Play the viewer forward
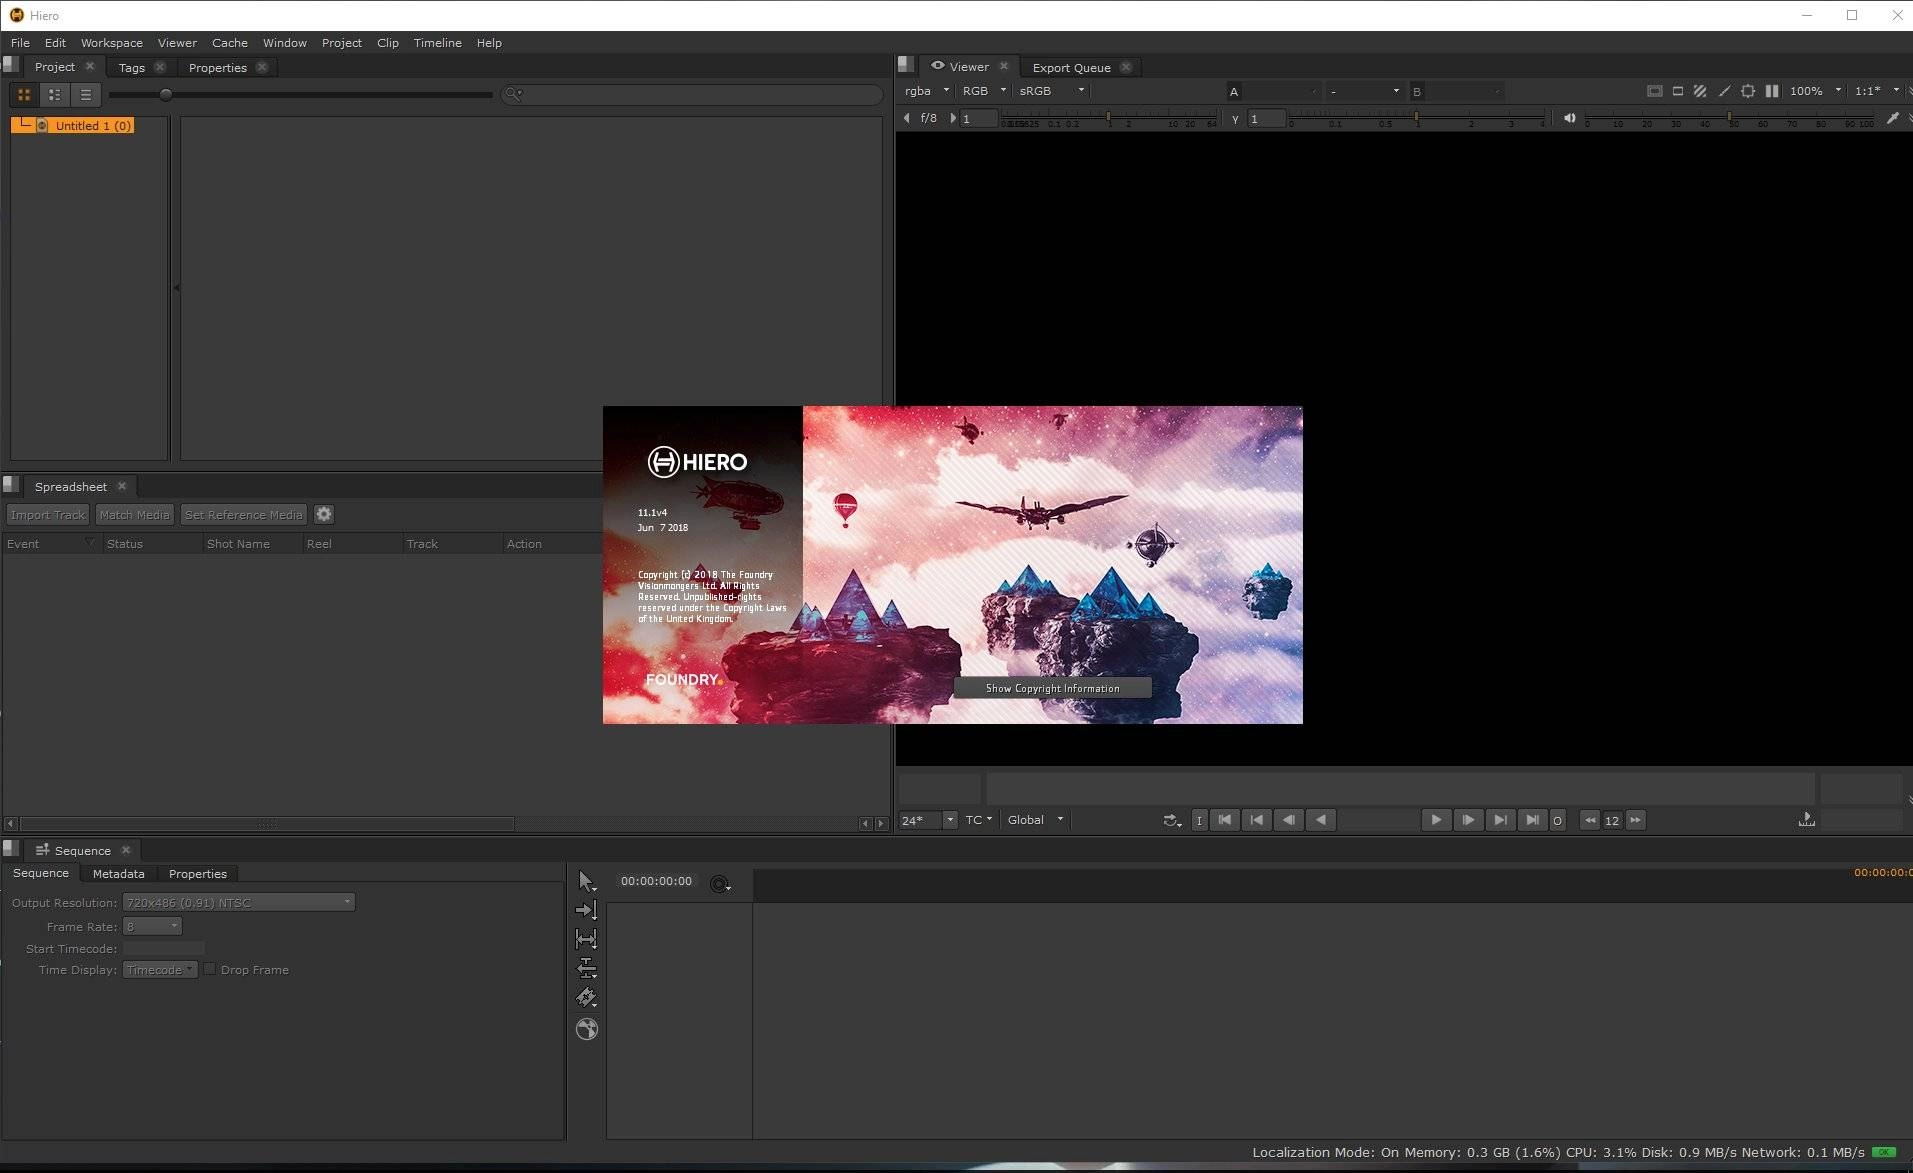 click(x=1436, y=820)
